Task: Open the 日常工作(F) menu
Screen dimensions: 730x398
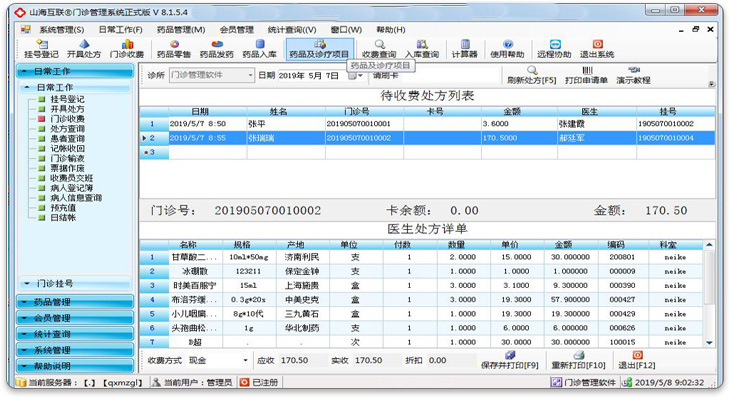Action: (x=121, y=30)
